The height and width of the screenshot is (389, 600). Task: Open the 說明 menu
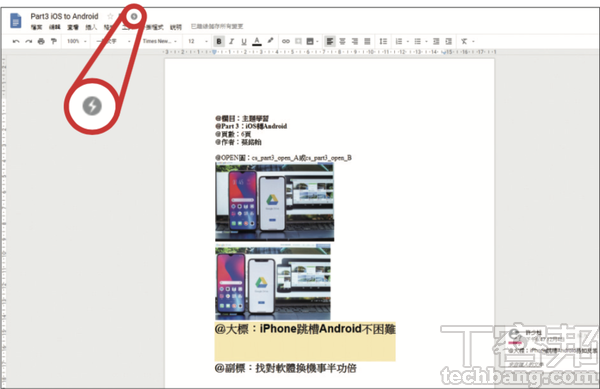tap(176, 27)
